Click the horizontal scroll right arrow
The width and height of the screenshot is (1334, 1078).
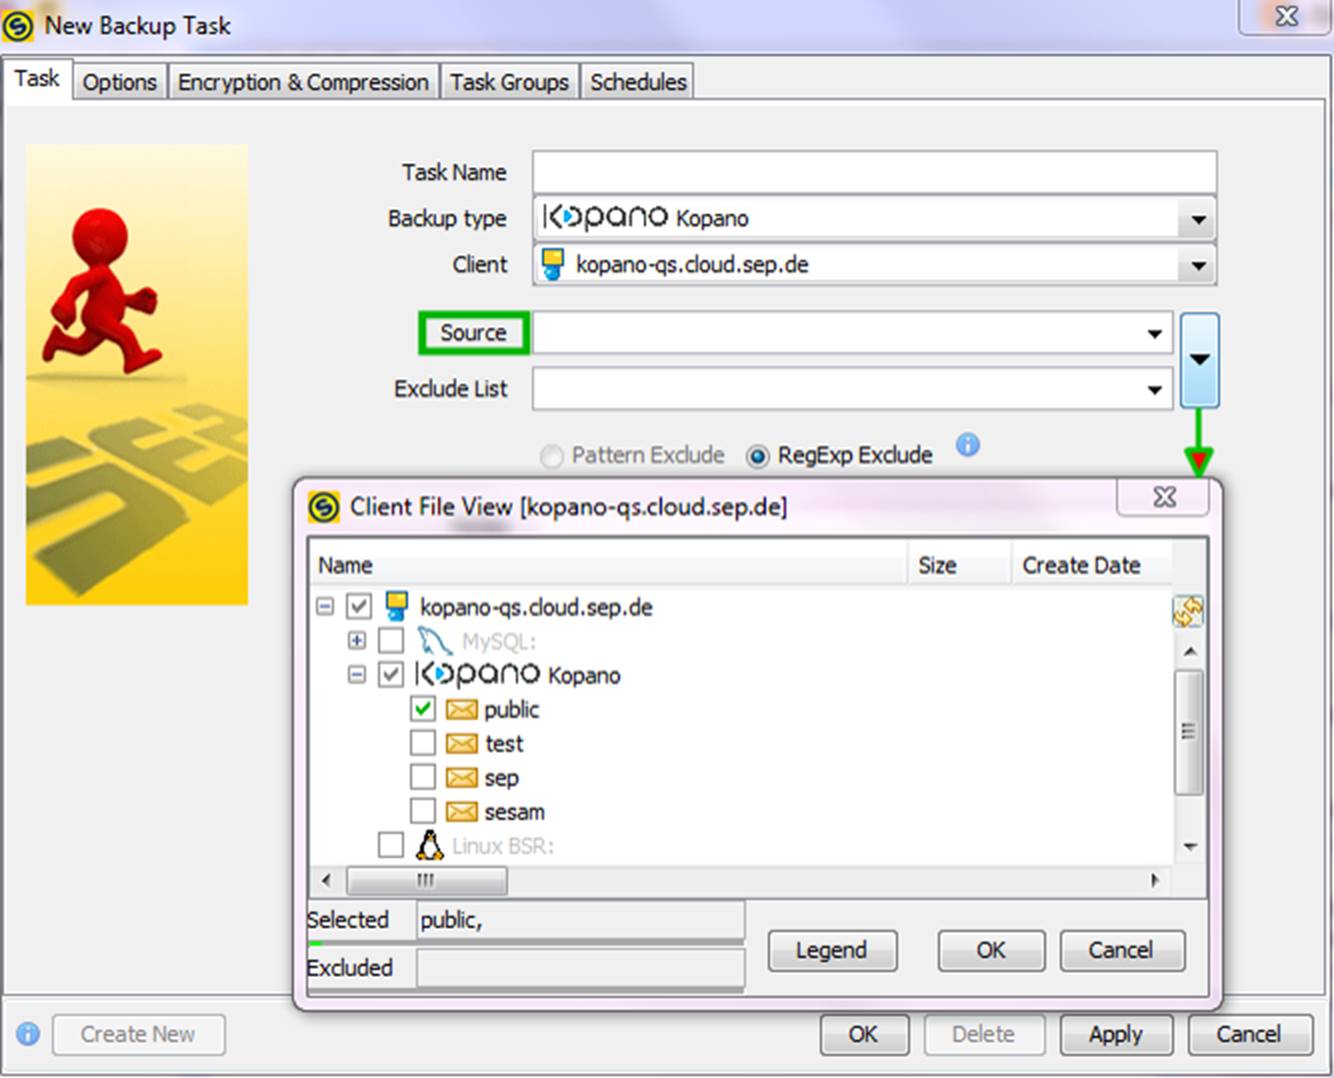pos(1155,880)
